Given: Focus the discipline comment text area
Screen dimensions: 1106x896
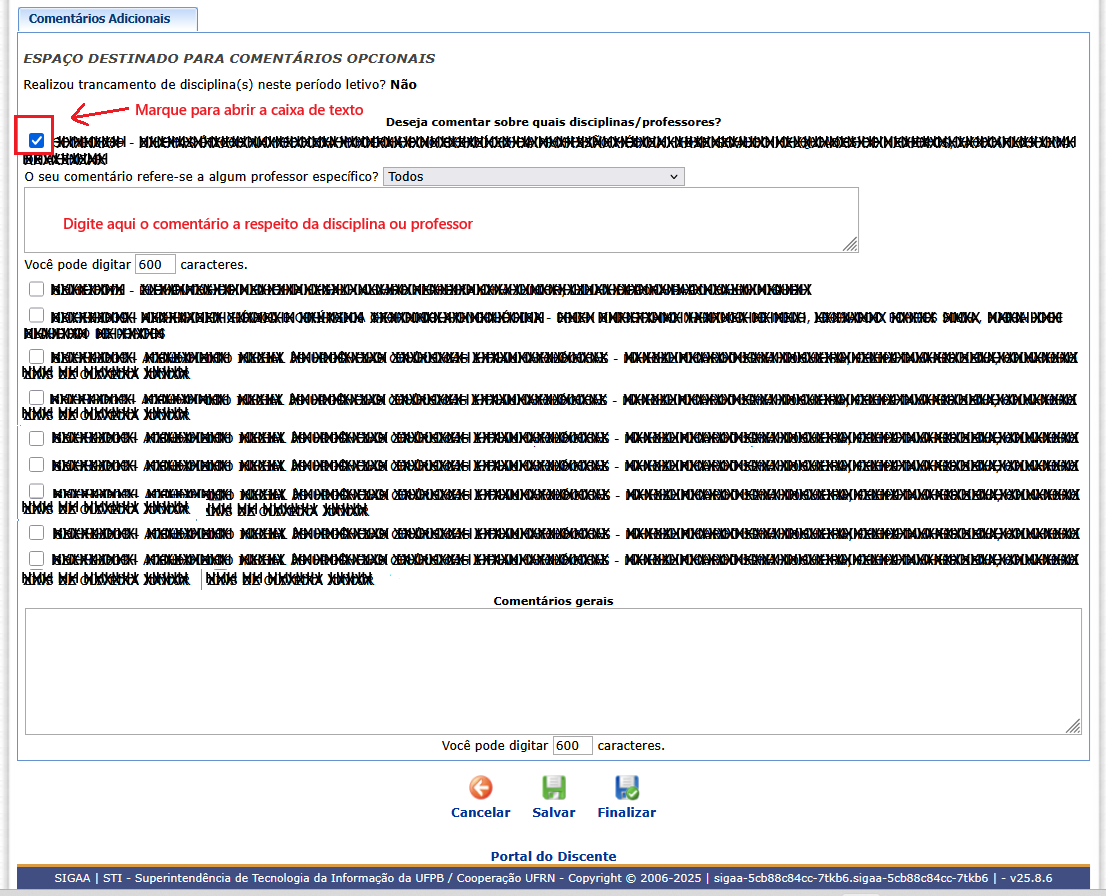Looking at the screenshot, I should pyautogui.click(x=440, y=220).
